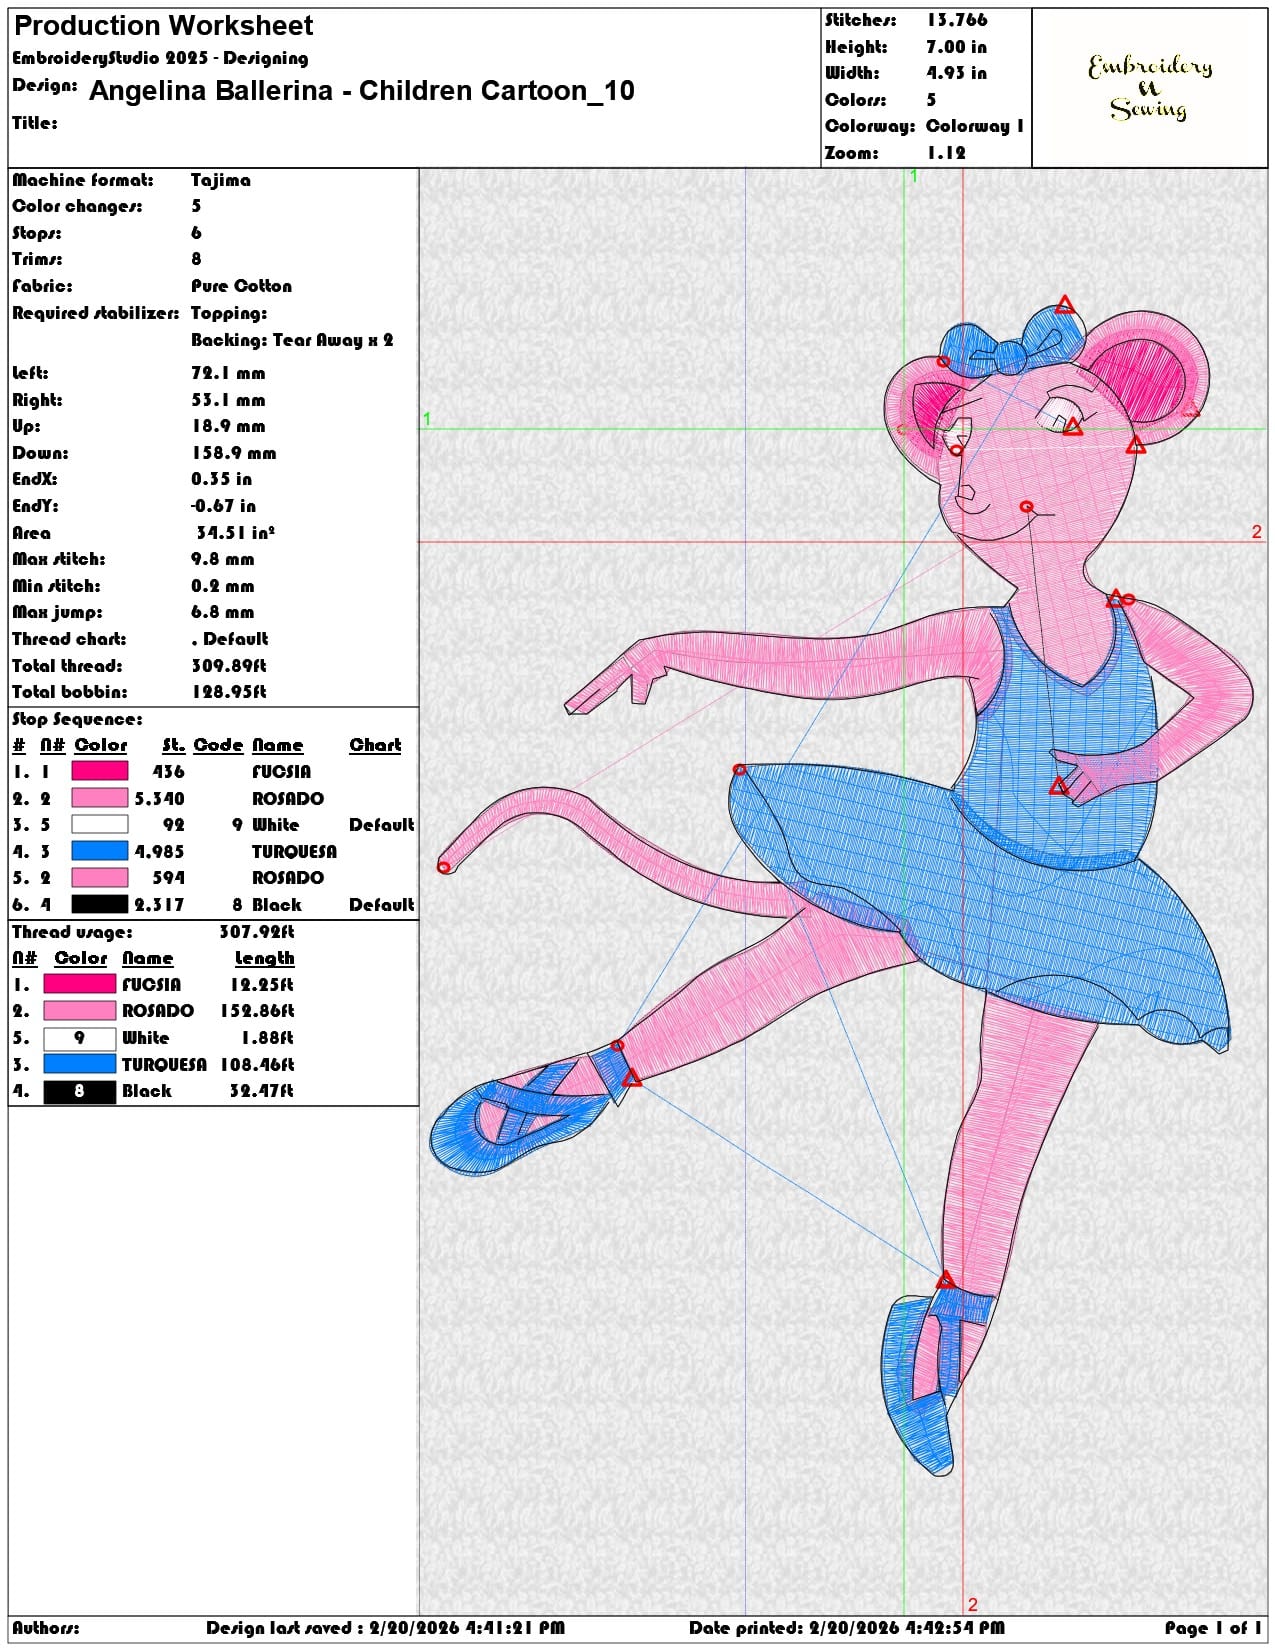Click the Backing: Tear Away x 2 text
Viewport: 1275px width, 1650px height.
point(292,340)
